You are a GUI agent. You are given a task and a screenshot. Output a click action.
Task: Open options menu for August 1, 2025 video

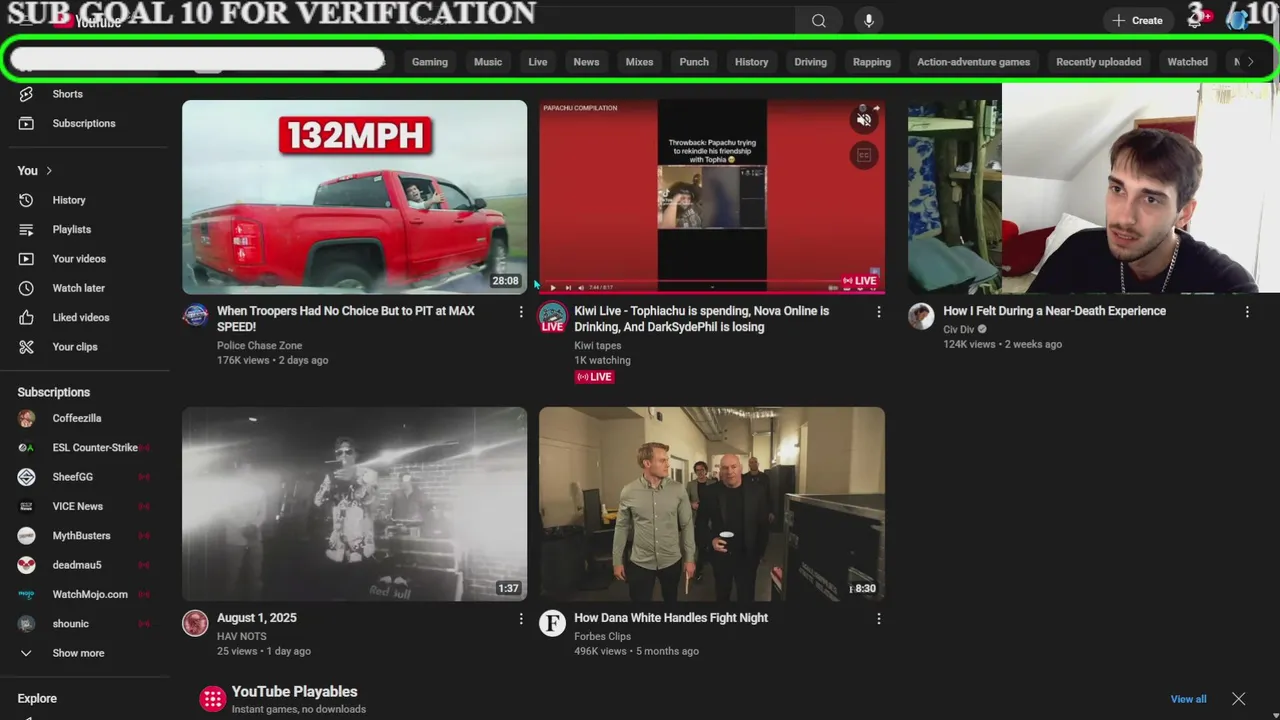click(521, 619)
